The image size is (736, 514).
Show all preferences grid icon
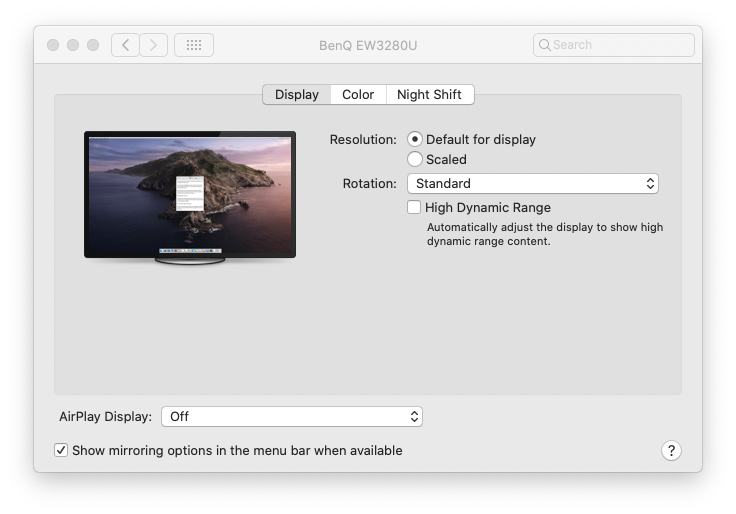tap(194, 45)
